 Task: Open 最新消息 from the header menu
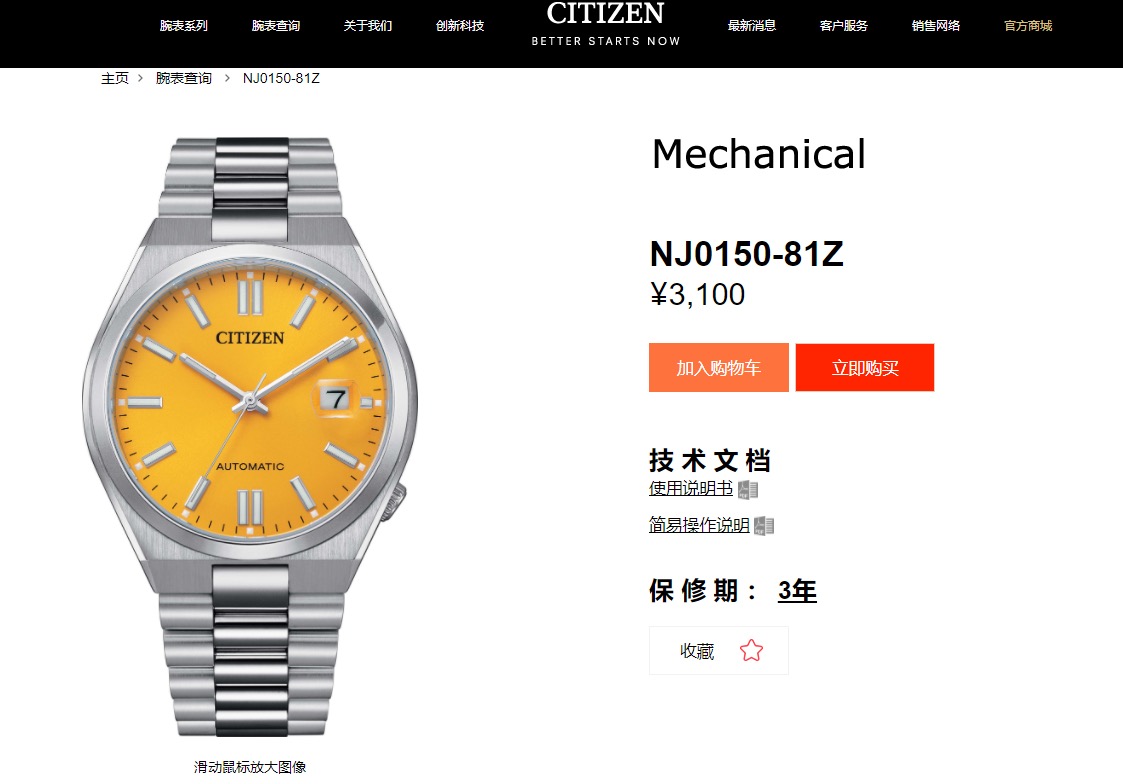click(751, 26)
